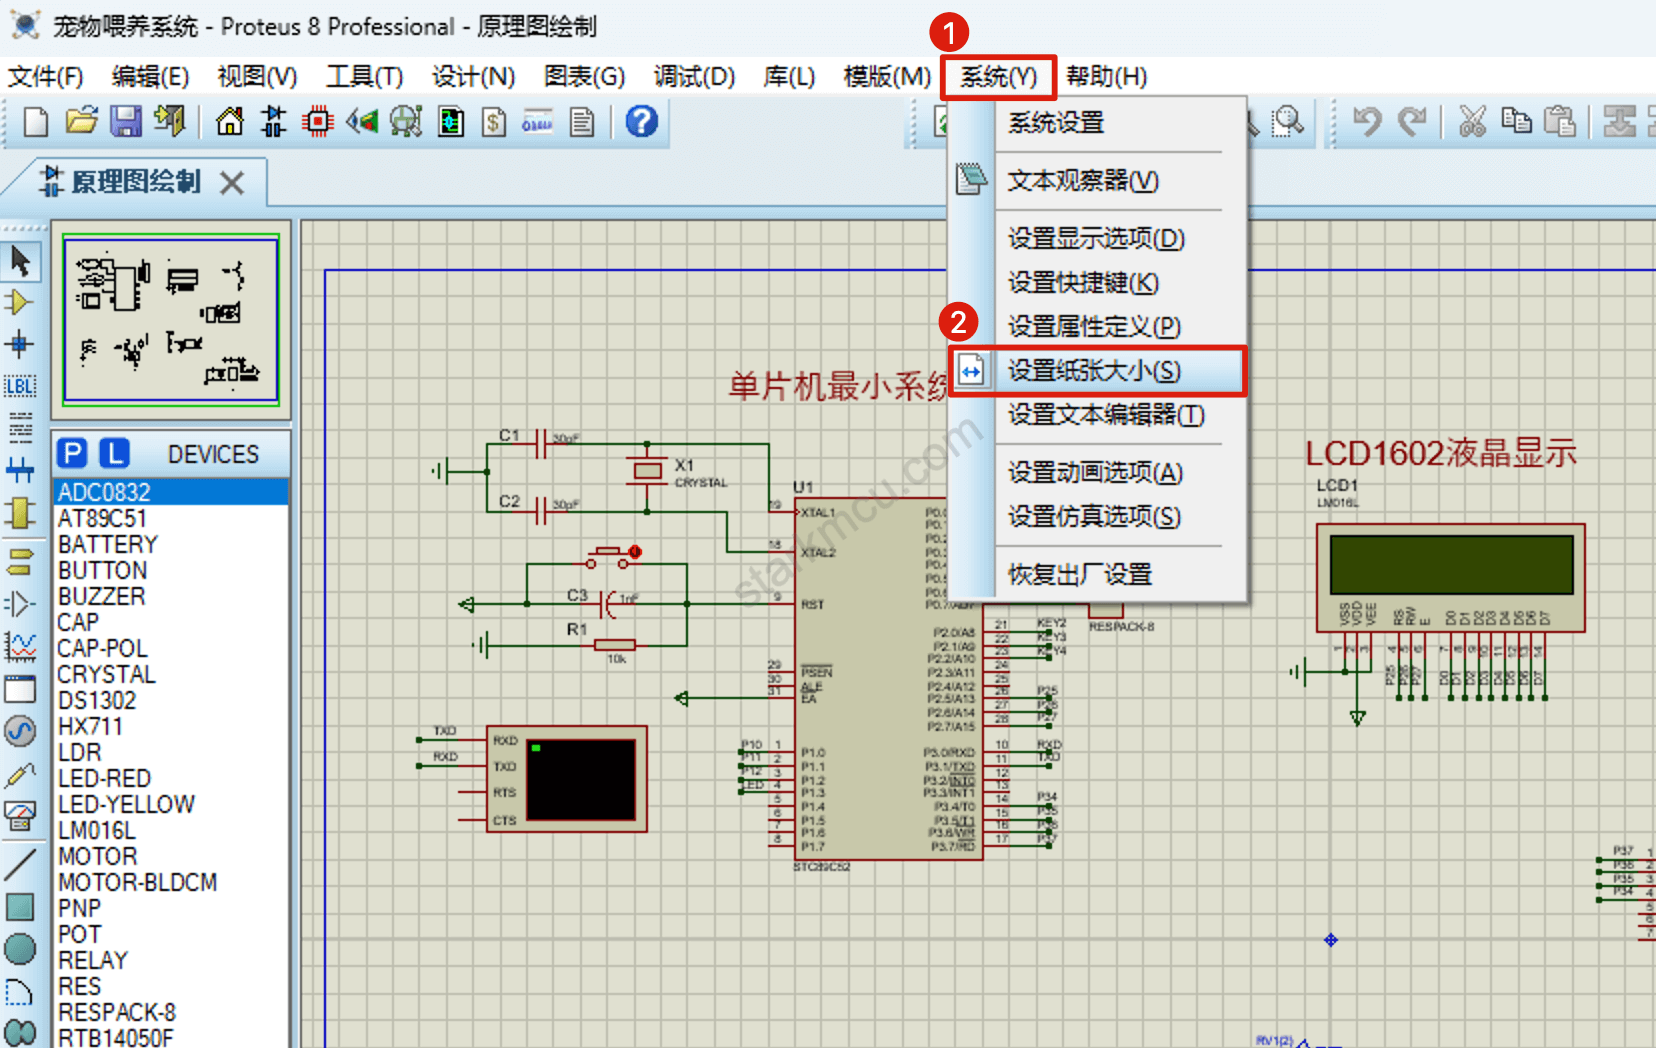This screenshot has height=1048, width=1656.
Task: Open the 图表(G) menu
Action: (584, 77)
